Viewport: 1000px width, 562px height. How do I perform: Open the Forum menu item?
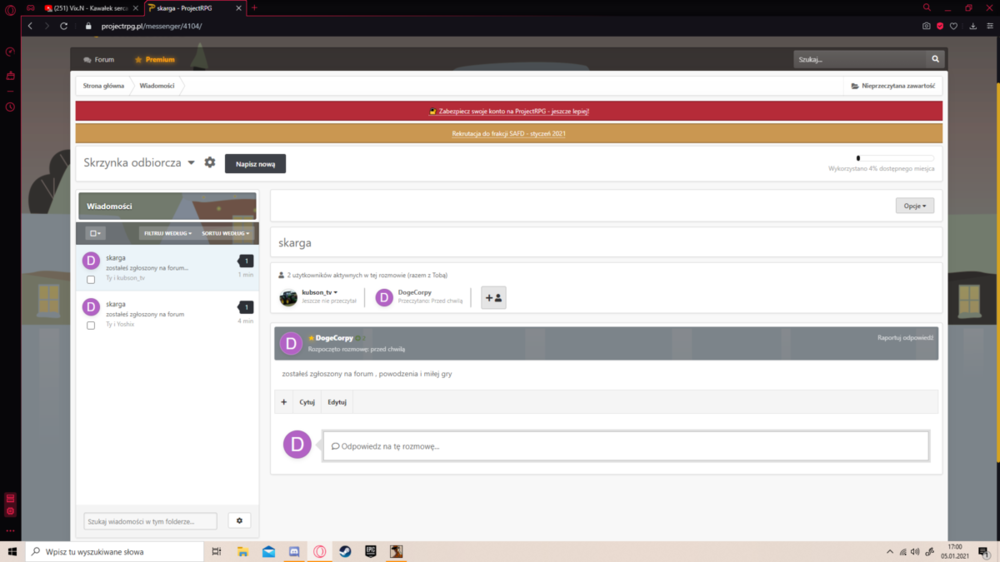click(99, 59)
